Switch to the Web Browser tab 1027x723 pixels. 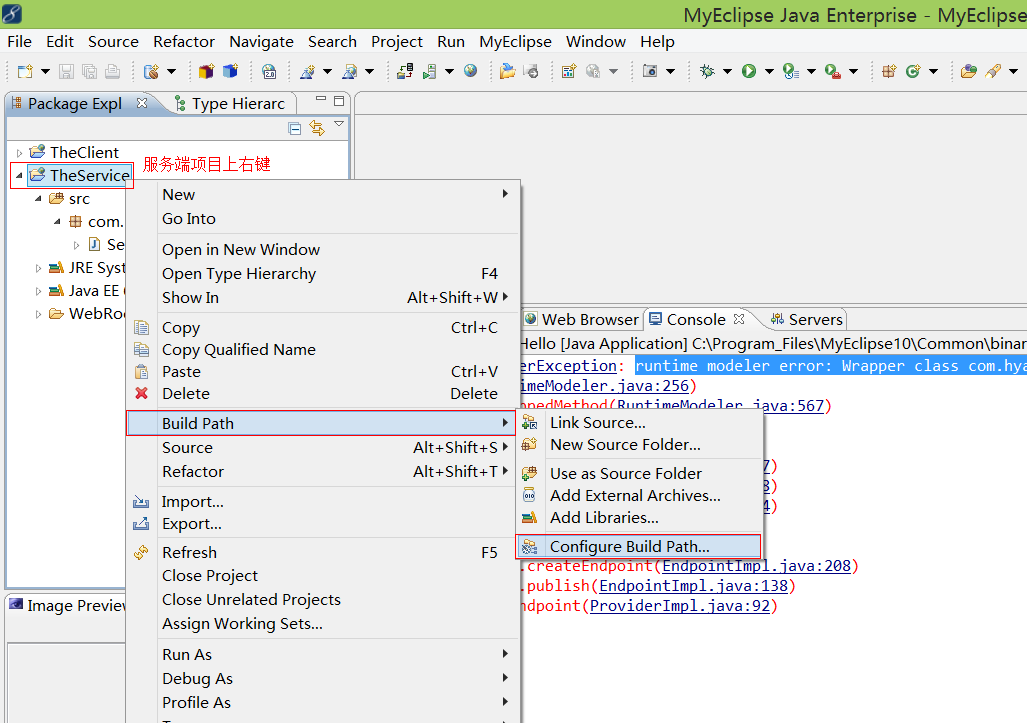pyautogui.click(x=582, y=320)
